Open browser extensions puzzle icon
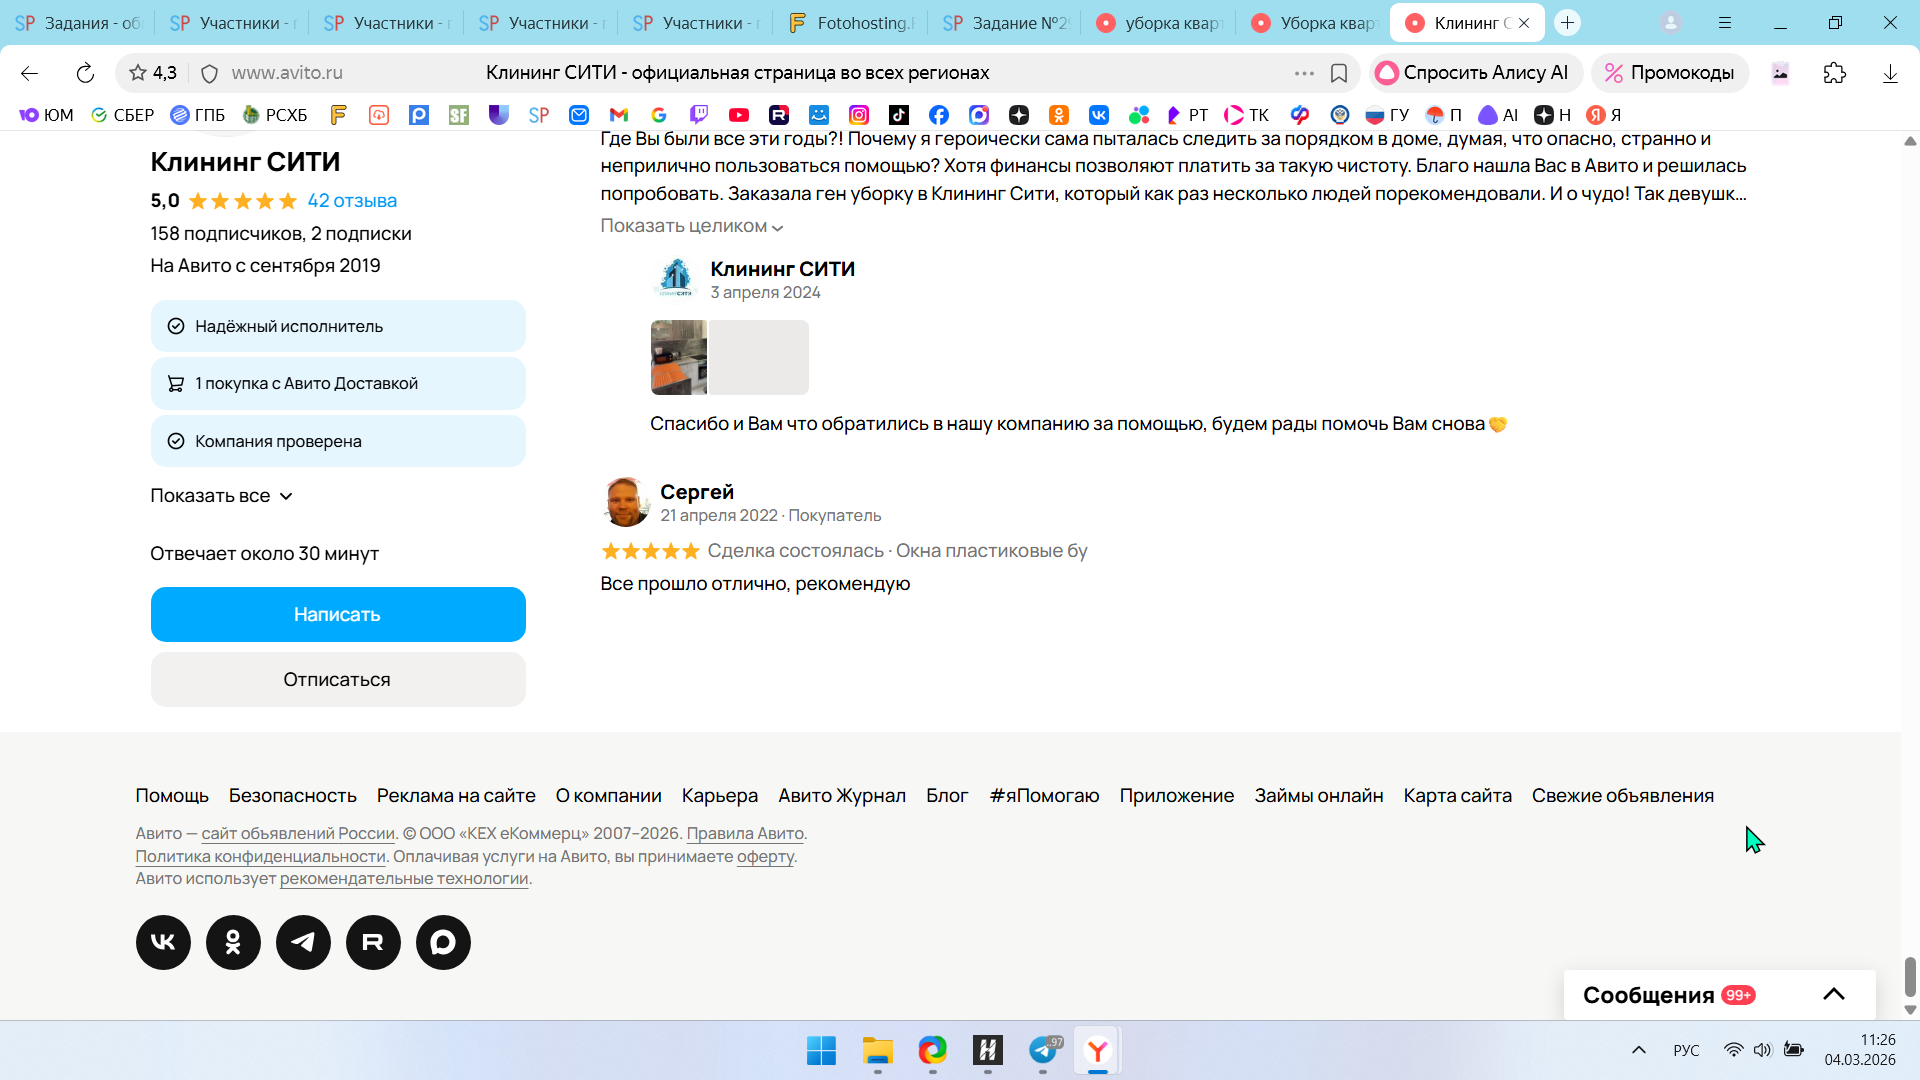The image size is (1920, 1080). 1834,73
